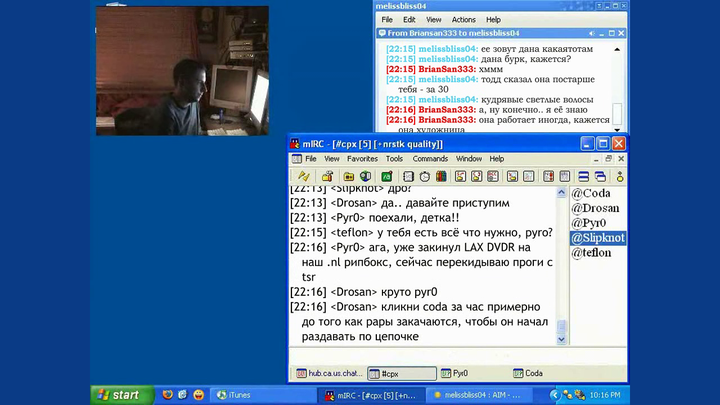This screenshot has height=405, width=720.
Task: Click the webcam video thumbnail
Action: [182, 71]
